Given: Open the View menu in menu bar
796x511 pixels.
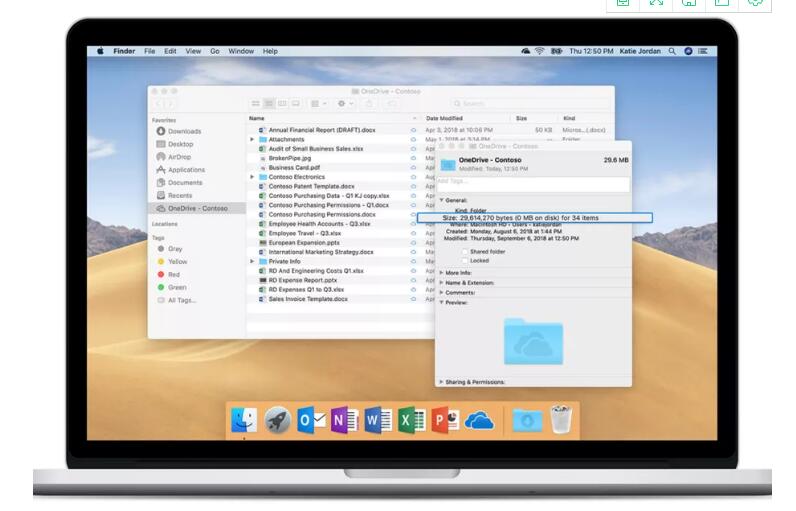Looking at the screenshot, I should [x=193, y=51].
